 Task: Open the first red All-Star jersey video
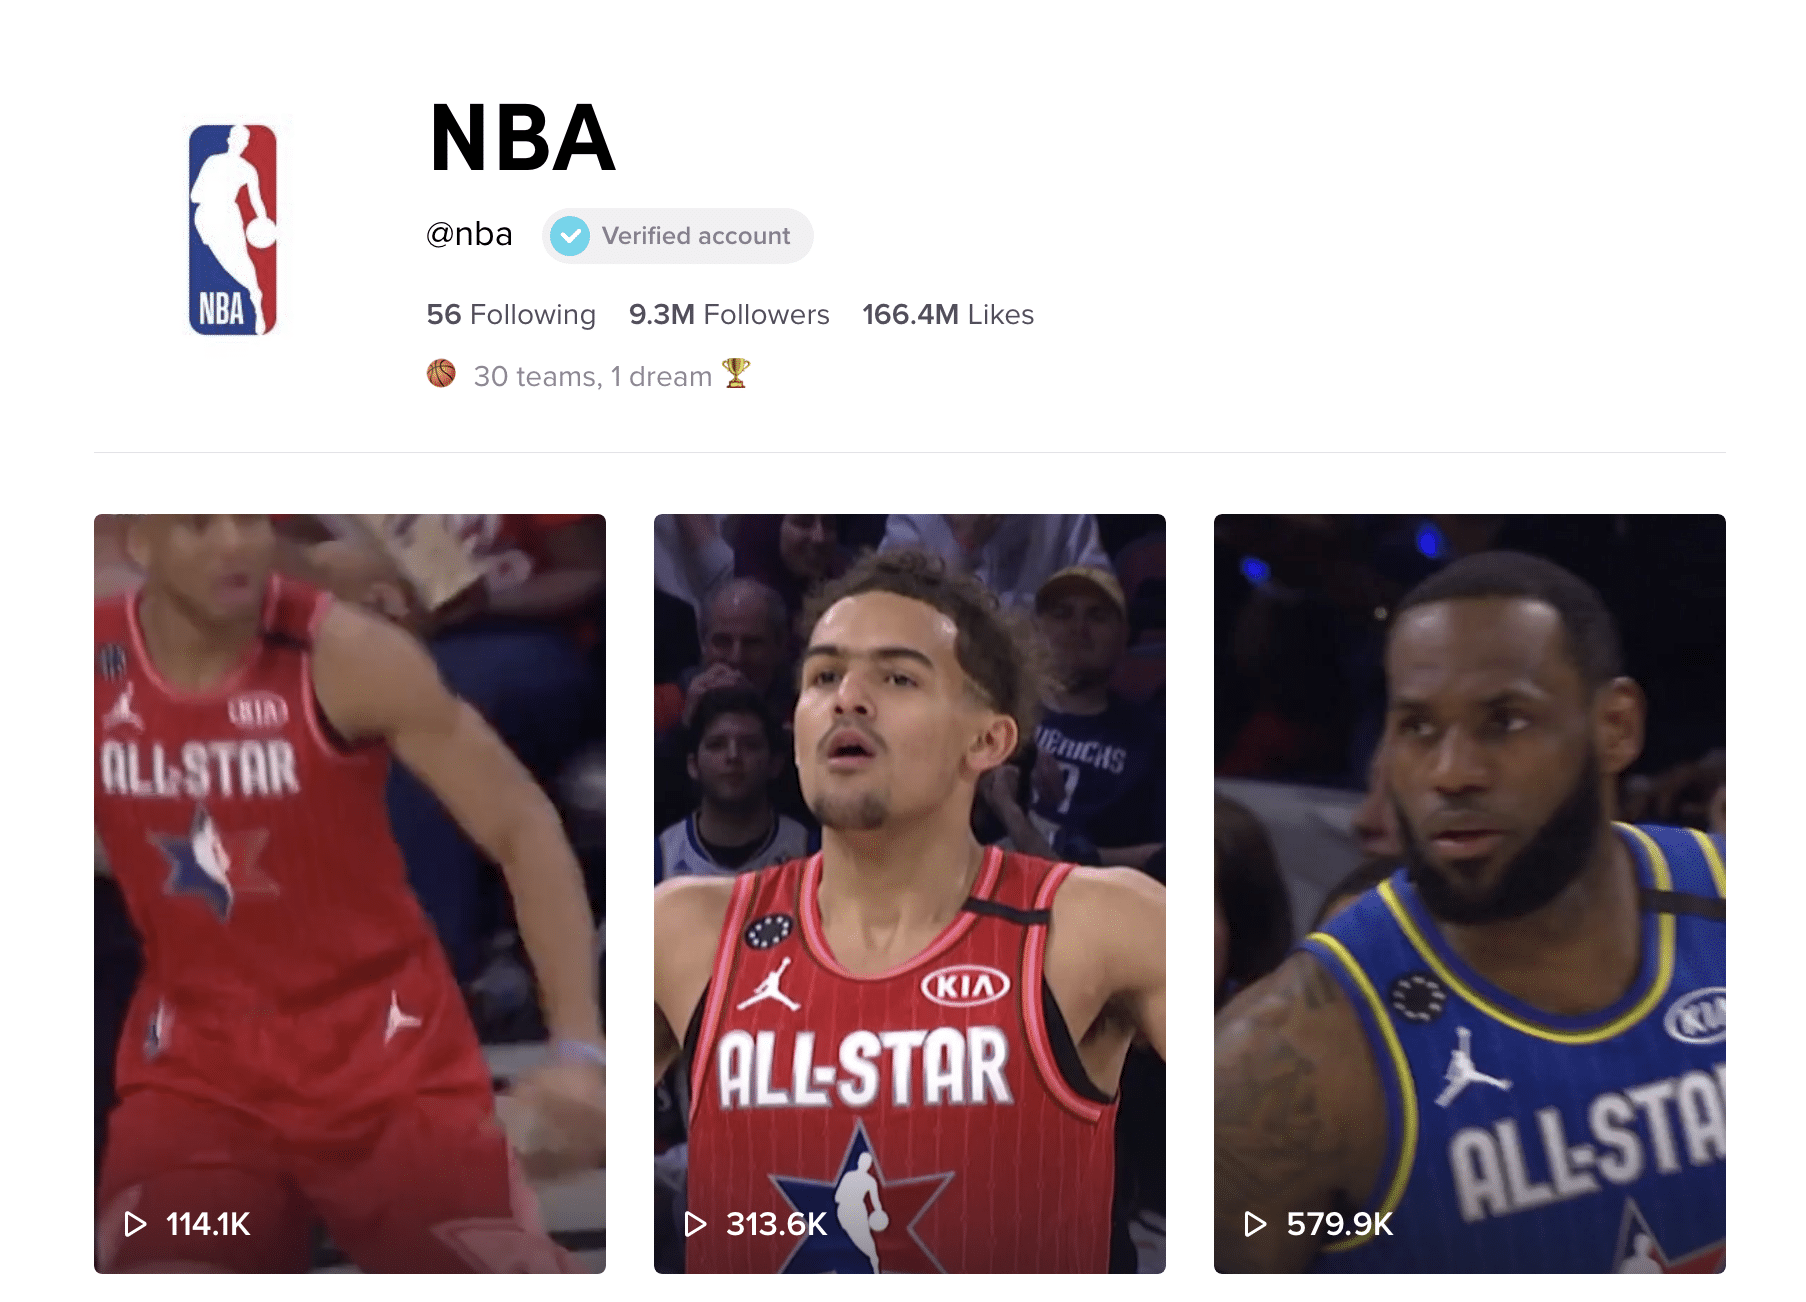click(350, 894)
